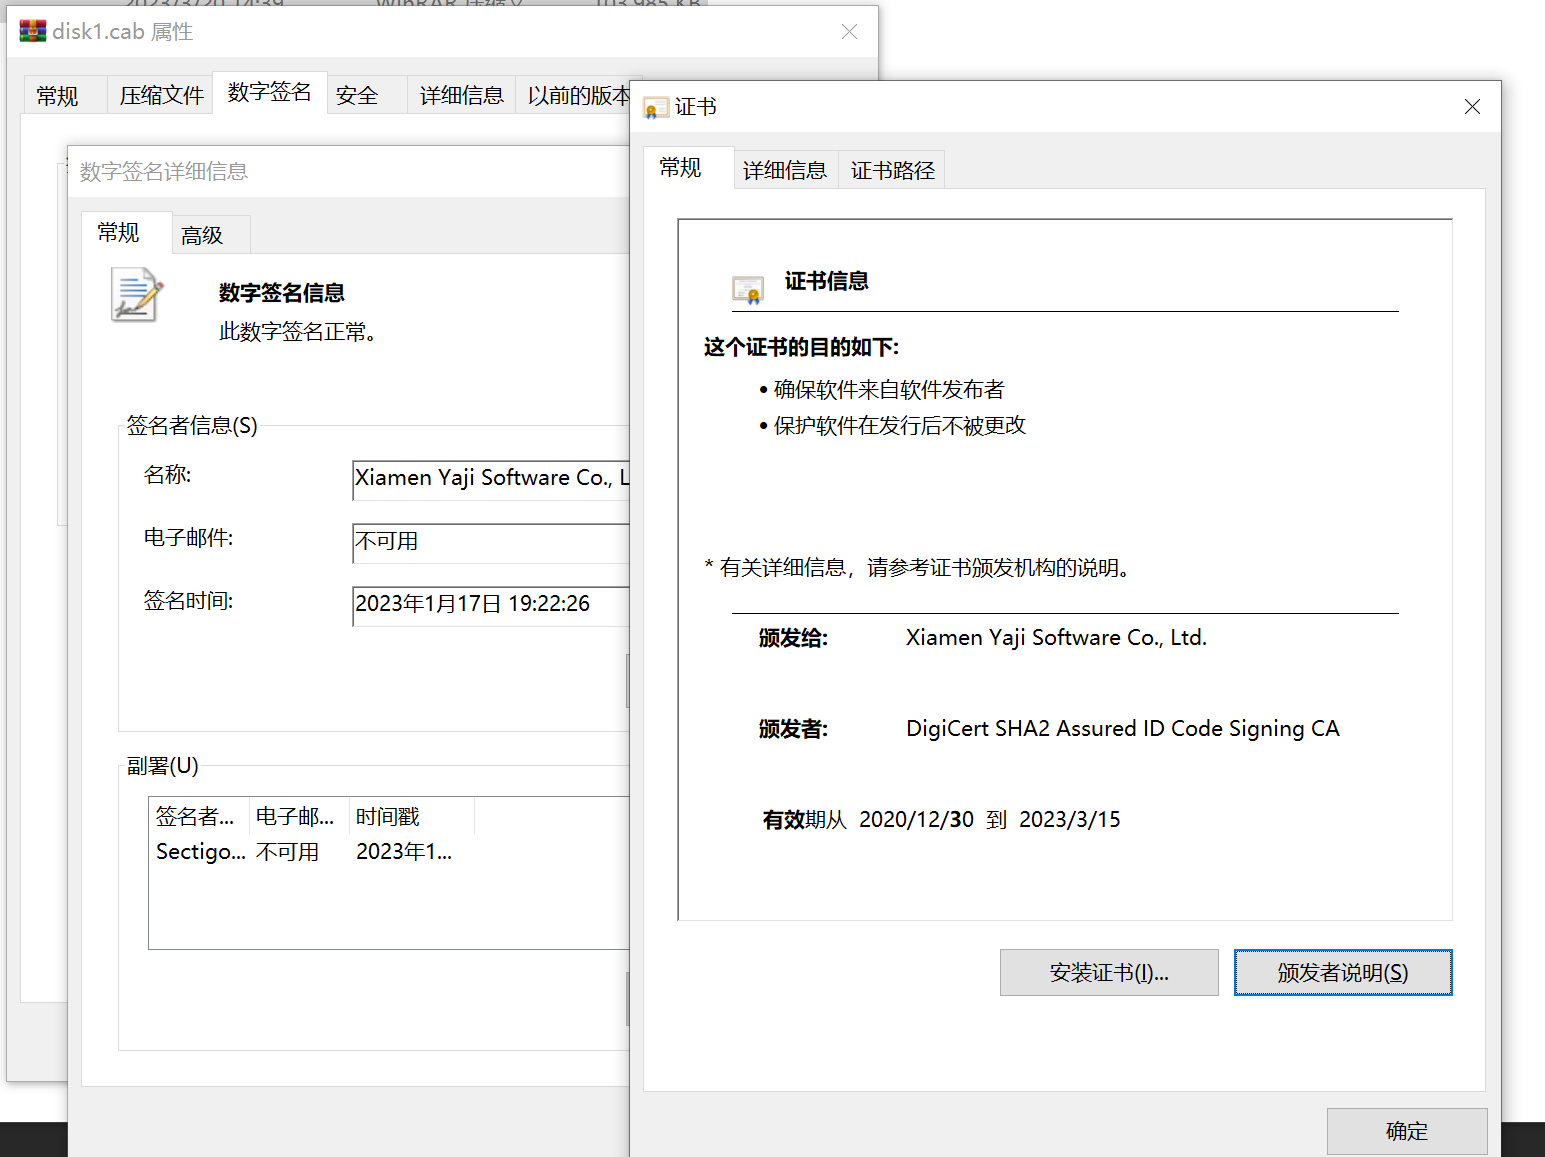Click the 安装证书(I)... button
Viewport: 1545px width, 1157px height.
(x=1109, y=973)
